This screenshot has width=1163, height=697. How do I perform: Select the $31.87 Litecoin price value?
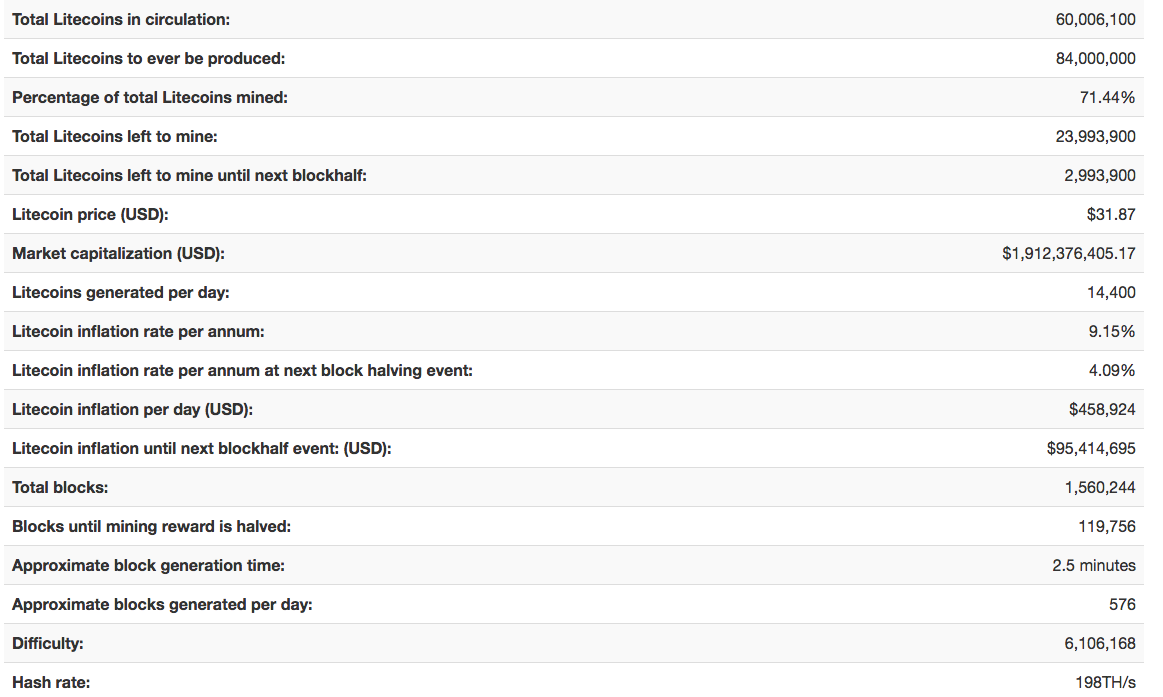[x=1111, y=215]
